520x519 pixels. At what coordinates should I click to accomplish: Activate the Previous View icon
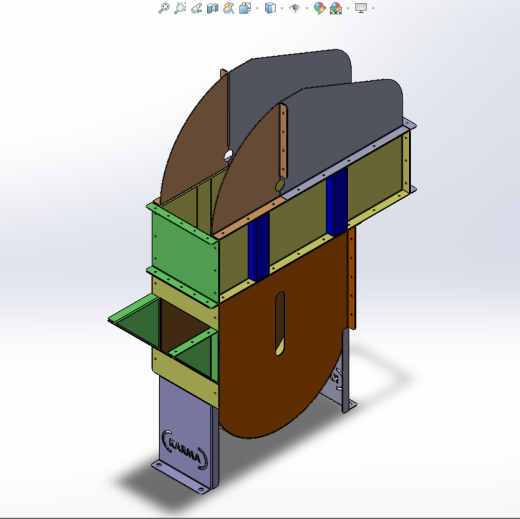click(196, 8)
